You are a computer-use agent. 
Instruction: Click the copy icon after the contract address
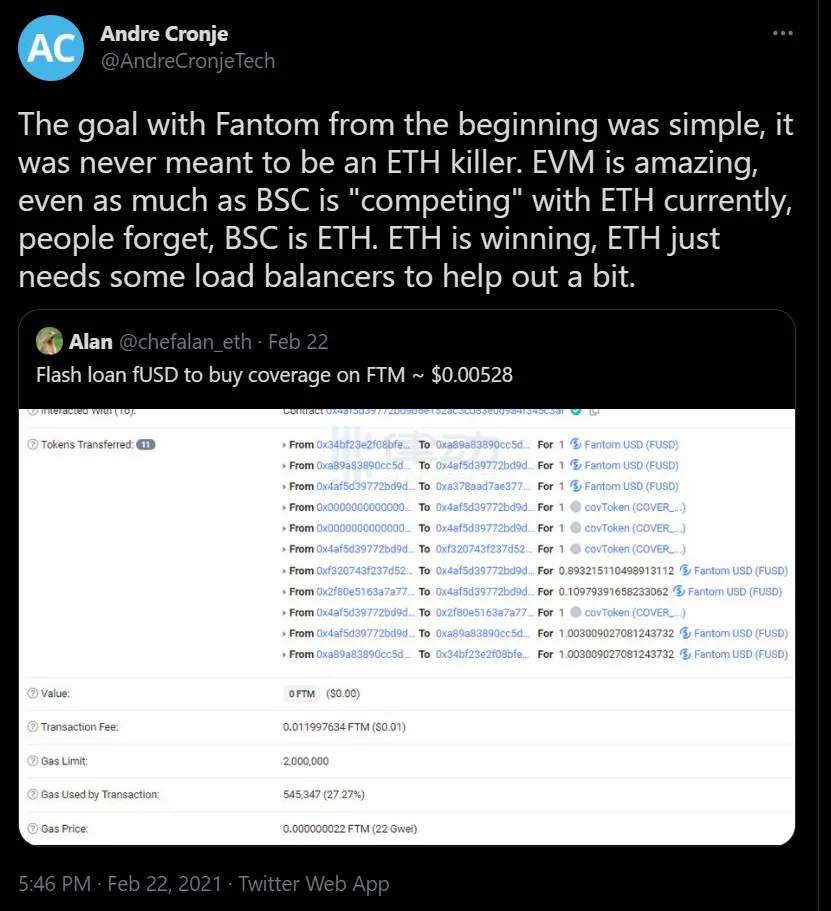(x=594, y=411)
